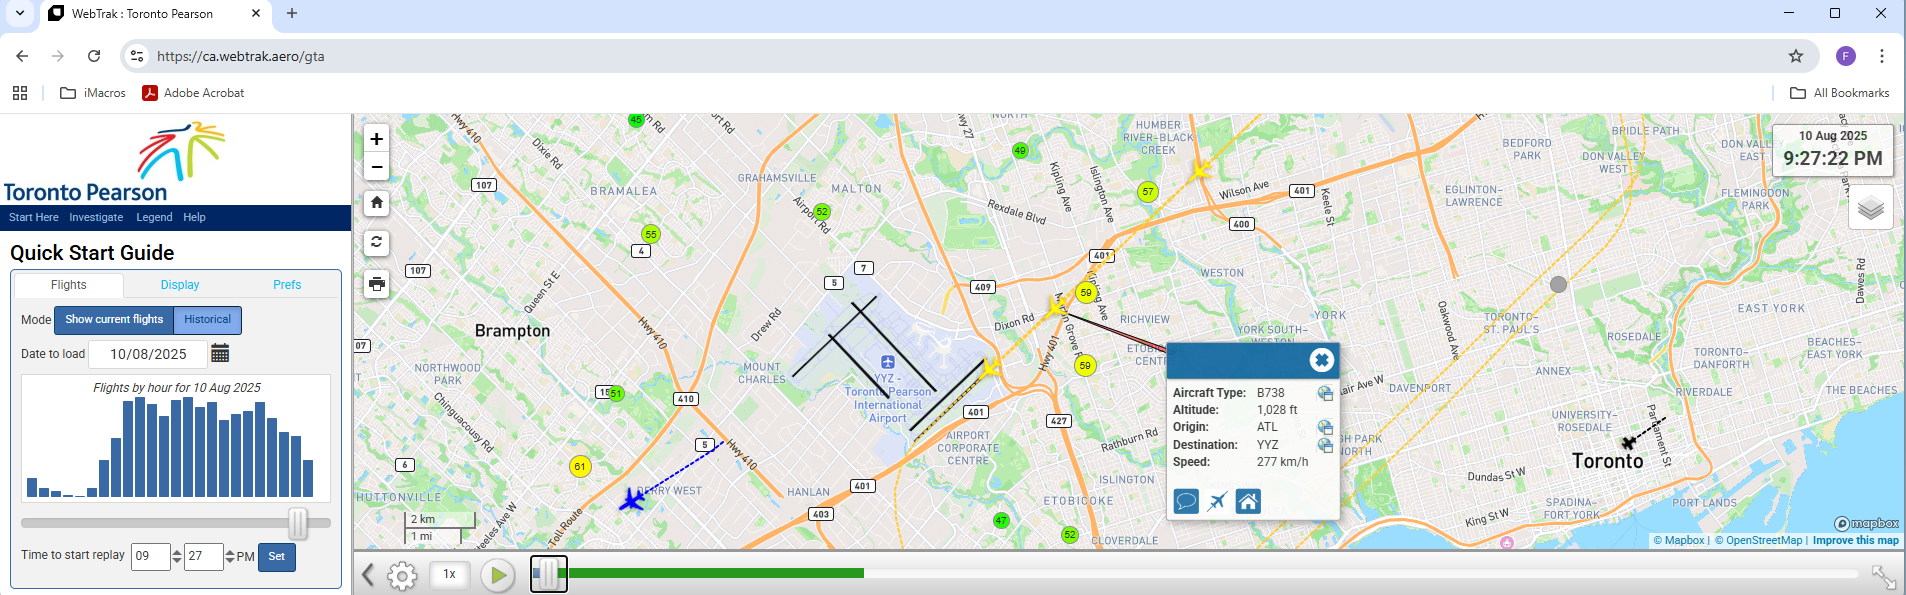Click the home icon in flight popup

click(1247, 501)
